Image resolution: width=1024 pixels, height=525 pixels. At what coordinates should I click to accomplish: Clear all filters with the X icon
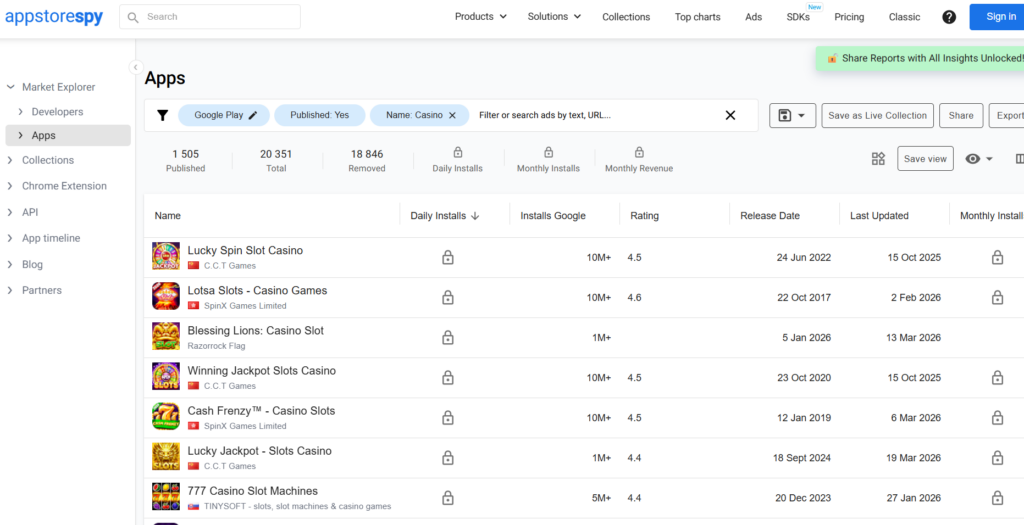click(730, 115)
